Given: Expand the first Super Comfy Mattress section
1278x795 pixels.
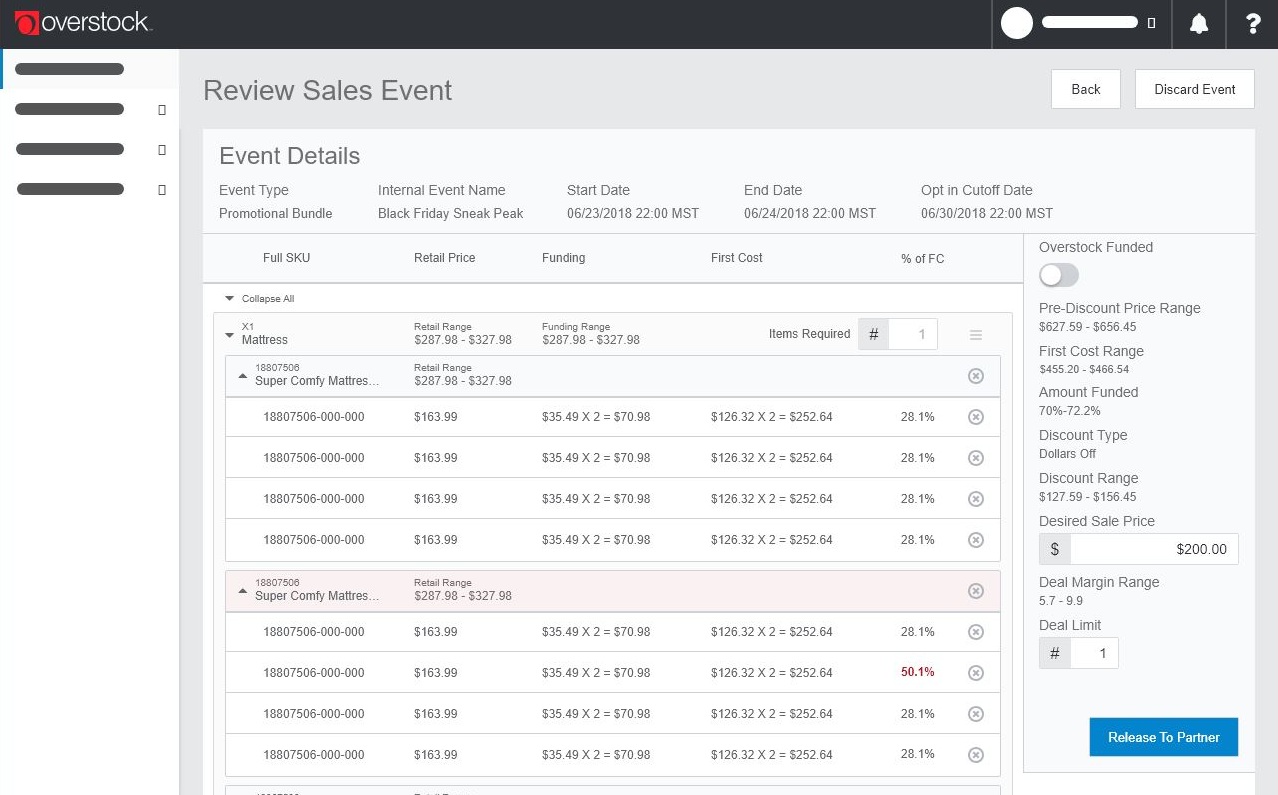Looking at the screenshot, I should coord(243,376).
